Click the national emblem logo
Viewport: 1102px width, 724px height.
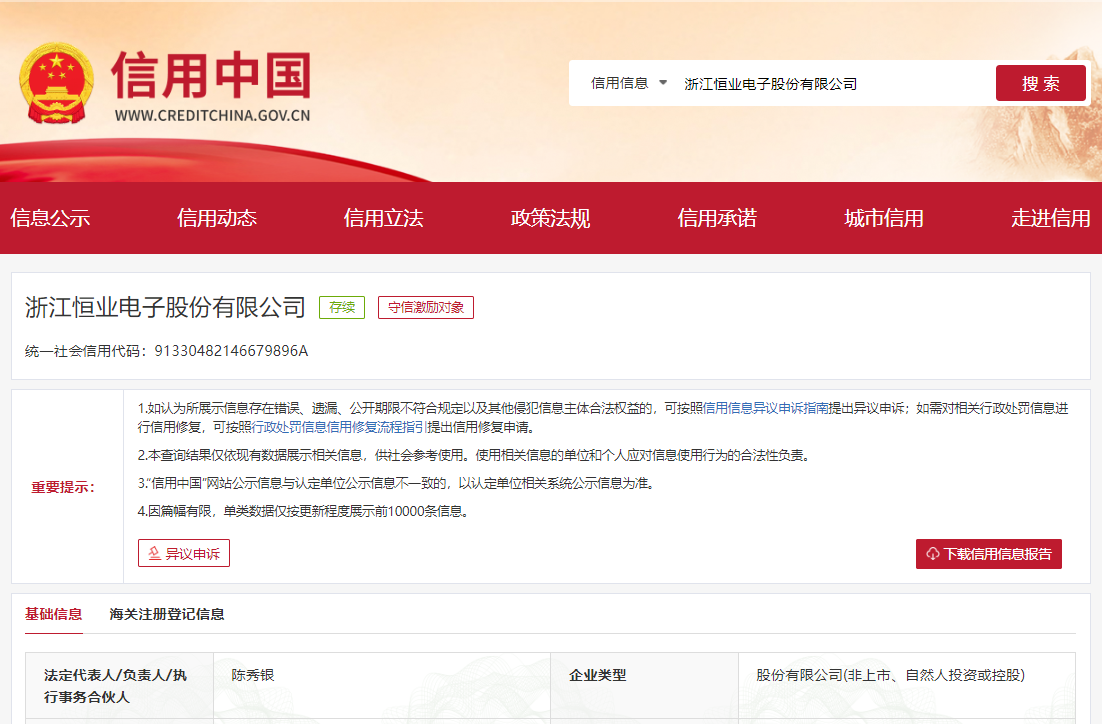[56, 83]
